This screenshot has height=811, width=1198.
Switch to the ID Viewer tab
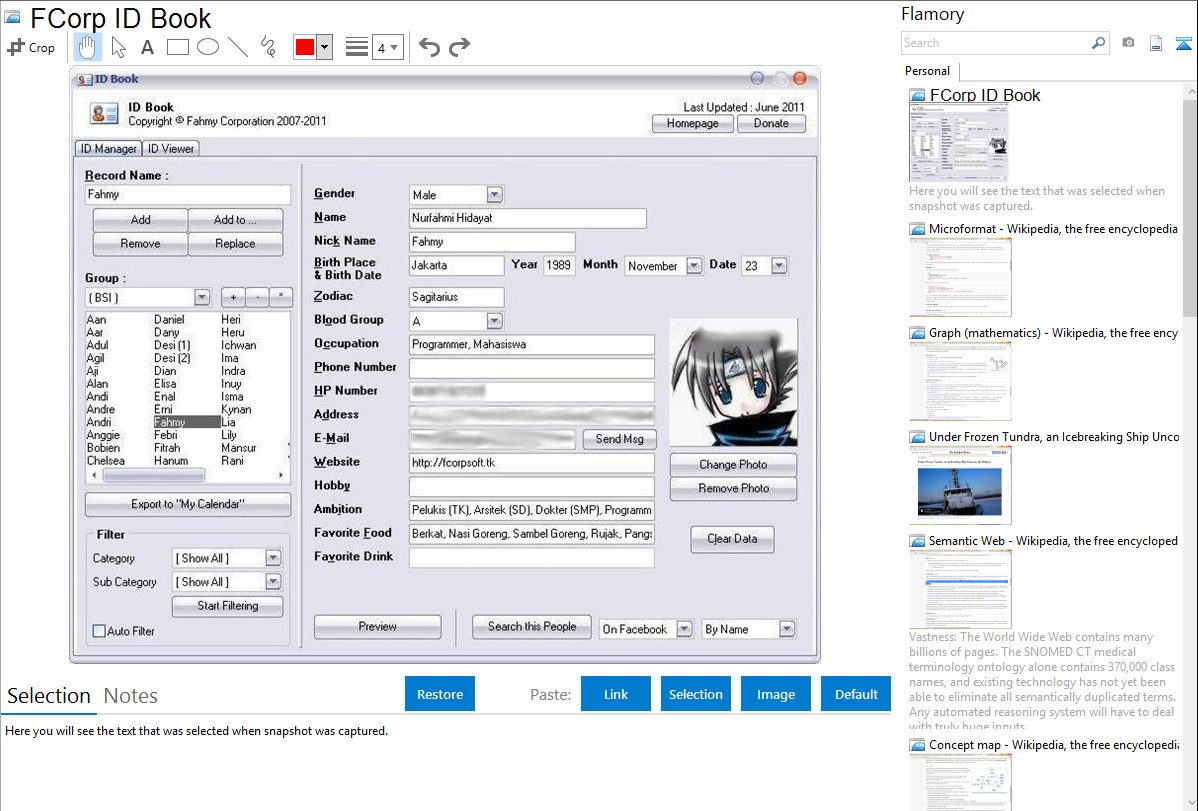[x=170, y=148]
